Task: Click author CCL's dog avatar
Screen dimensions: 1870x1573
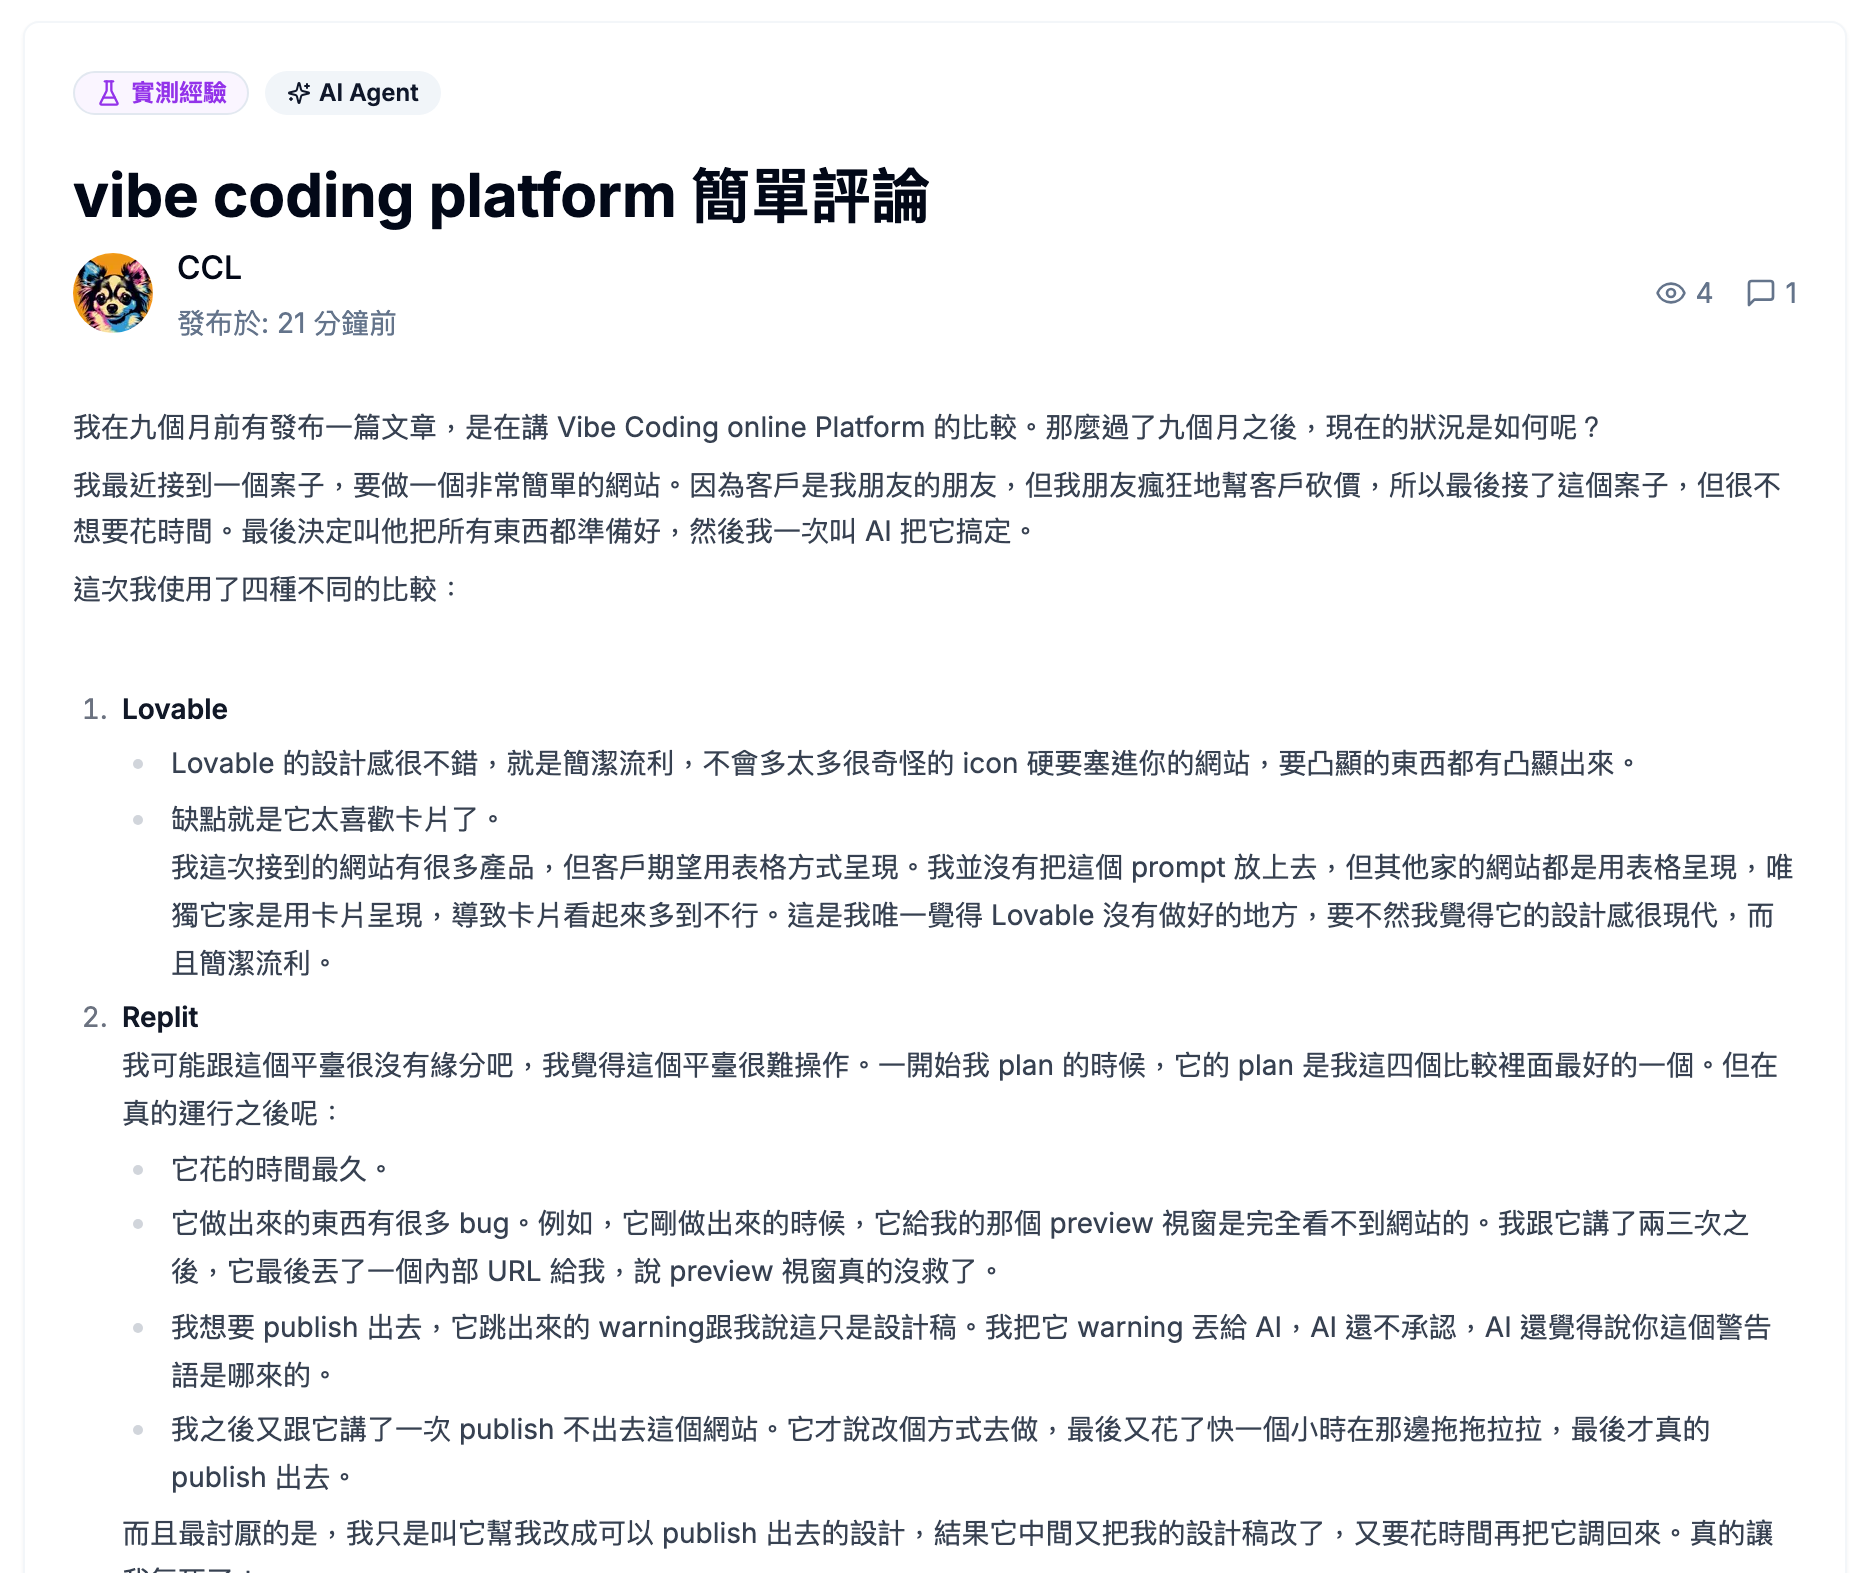Action: point(113,293)
